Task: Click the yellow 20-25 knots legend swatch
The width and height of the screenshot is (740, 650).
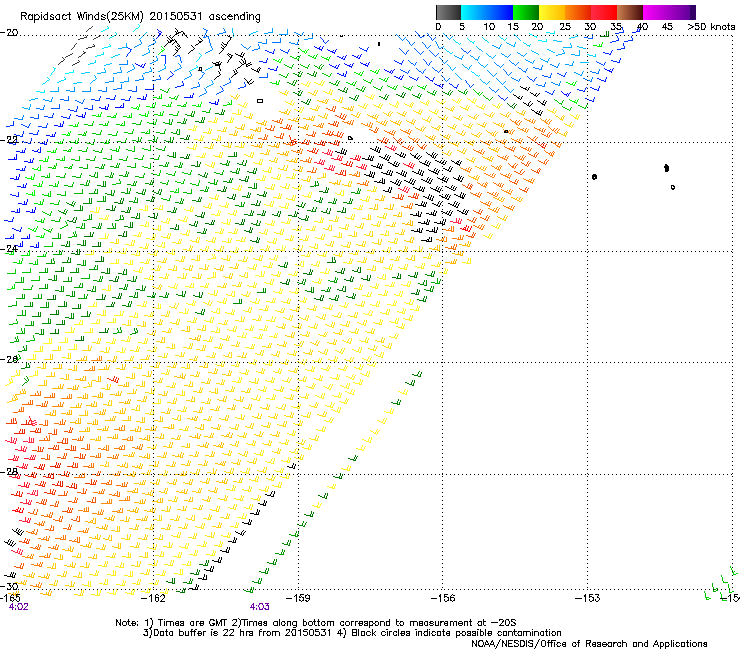Action: 552,12
